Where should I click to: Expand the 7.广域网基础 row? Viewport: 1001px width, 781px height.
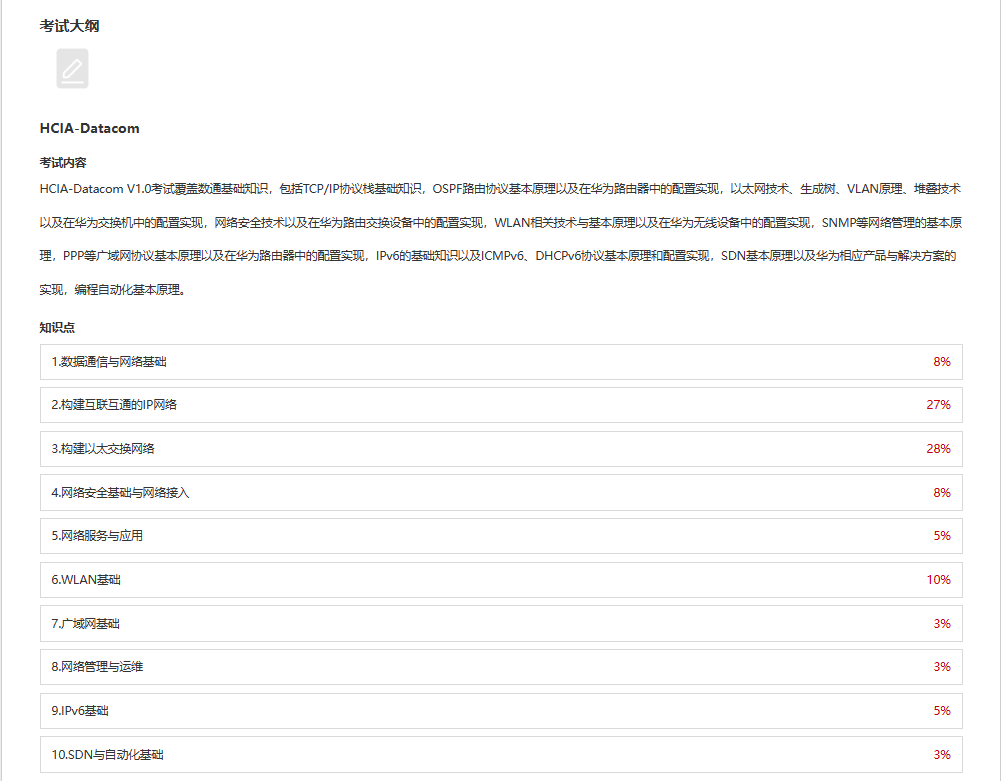coord(501,623)
